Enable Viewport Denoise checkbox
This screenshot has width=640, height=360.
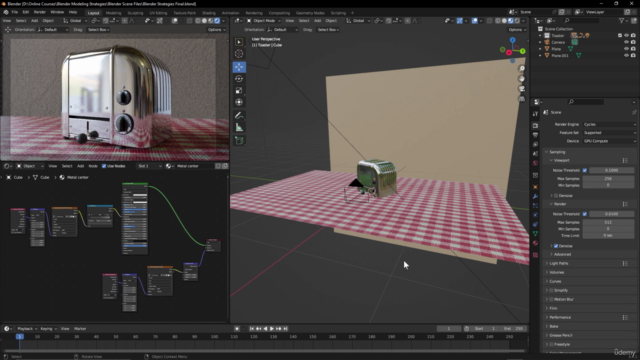coord(556,196)
